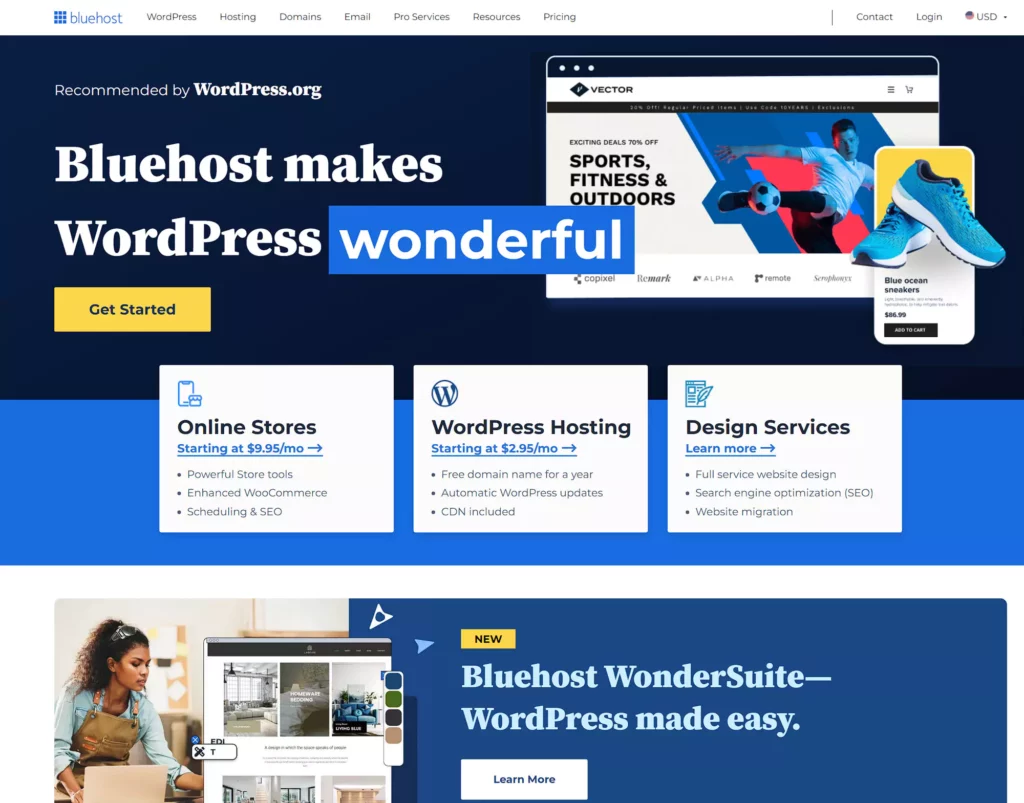Click the Design Services heading

pos(767,427)
